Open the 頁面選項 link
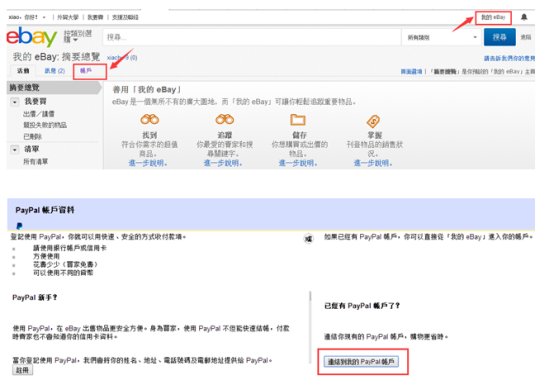Image resolution: width=554 pixels, height=385 pixels. [x=411, y=72]
